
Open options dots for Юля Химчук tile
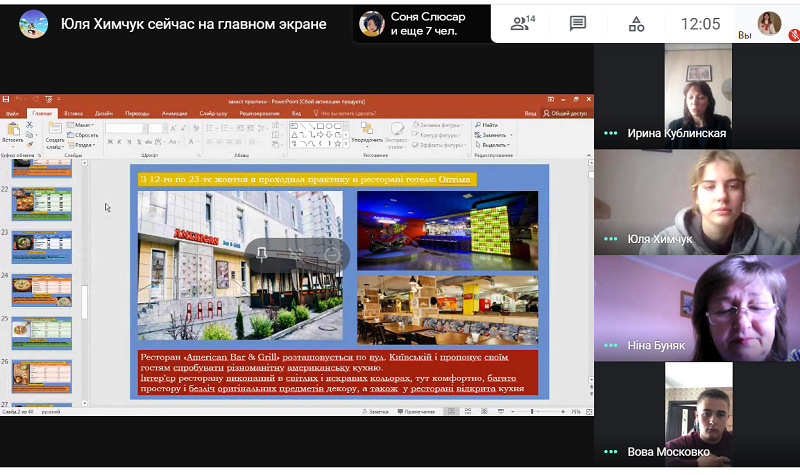(x=610, y=239)
